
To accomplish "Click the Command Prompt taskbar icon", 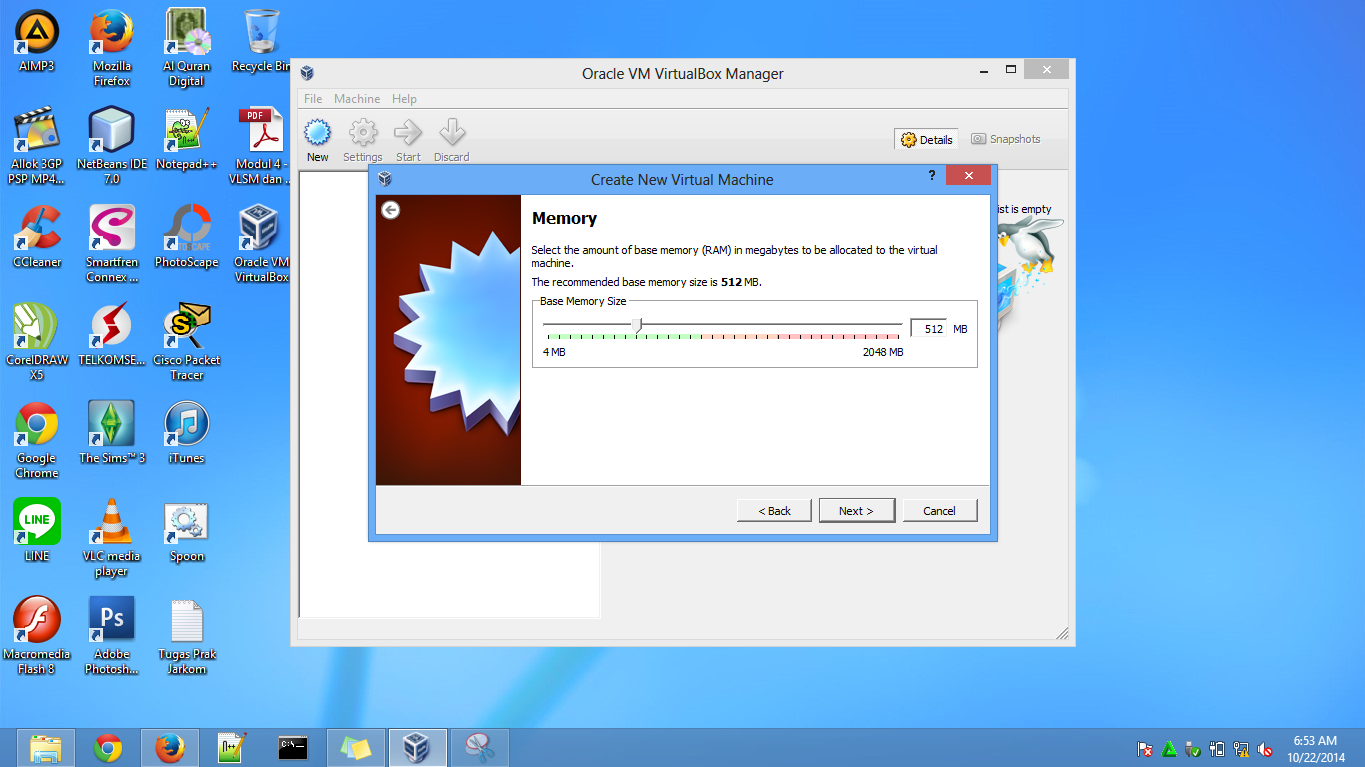I will [293, 748].
